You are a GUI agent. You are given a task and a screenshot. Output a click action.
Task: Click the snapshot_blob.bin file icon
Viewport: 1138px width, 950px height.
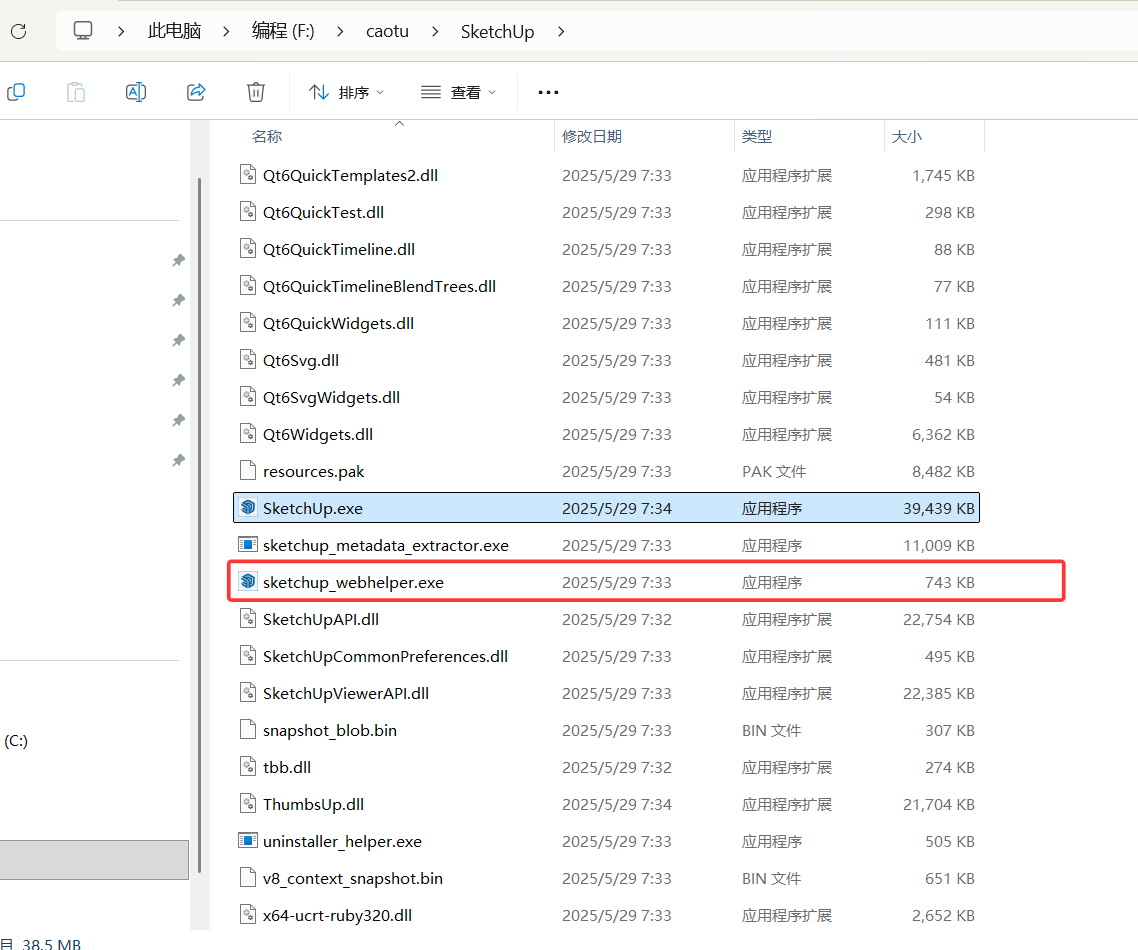coord(248,729)
